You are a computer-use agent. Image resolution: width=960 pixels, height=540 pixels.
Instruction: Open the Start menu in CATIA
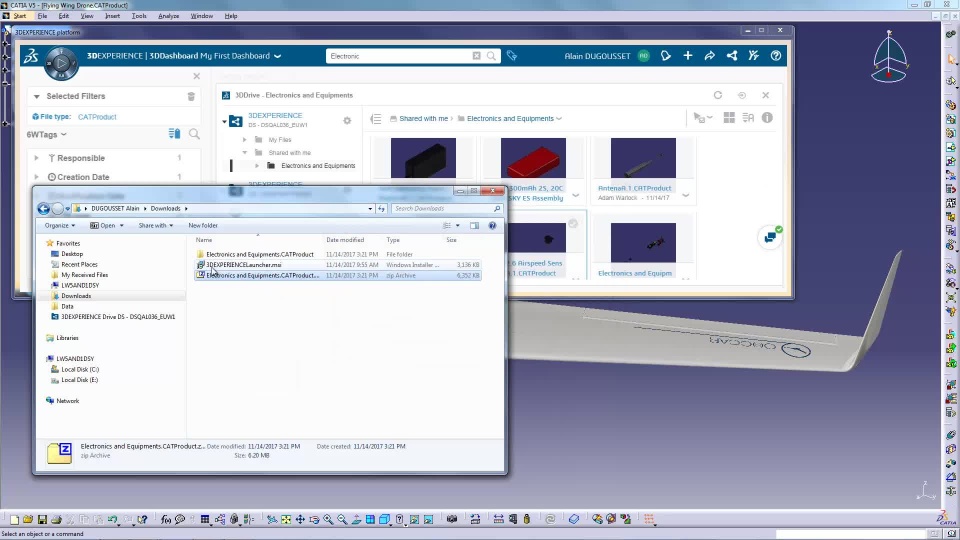(20, 16)
